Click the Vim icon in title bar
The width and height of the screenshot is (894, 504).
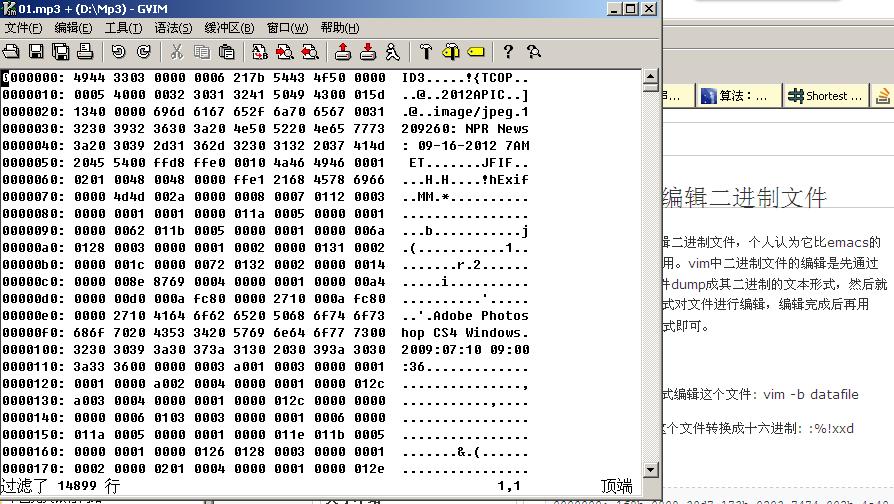click(9, 9)
